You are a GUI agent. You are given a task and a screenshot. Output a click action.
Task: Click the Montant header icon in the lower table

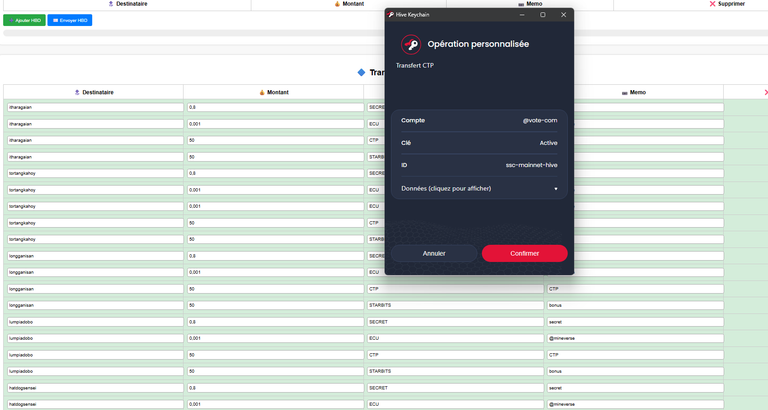coord(262,92)
